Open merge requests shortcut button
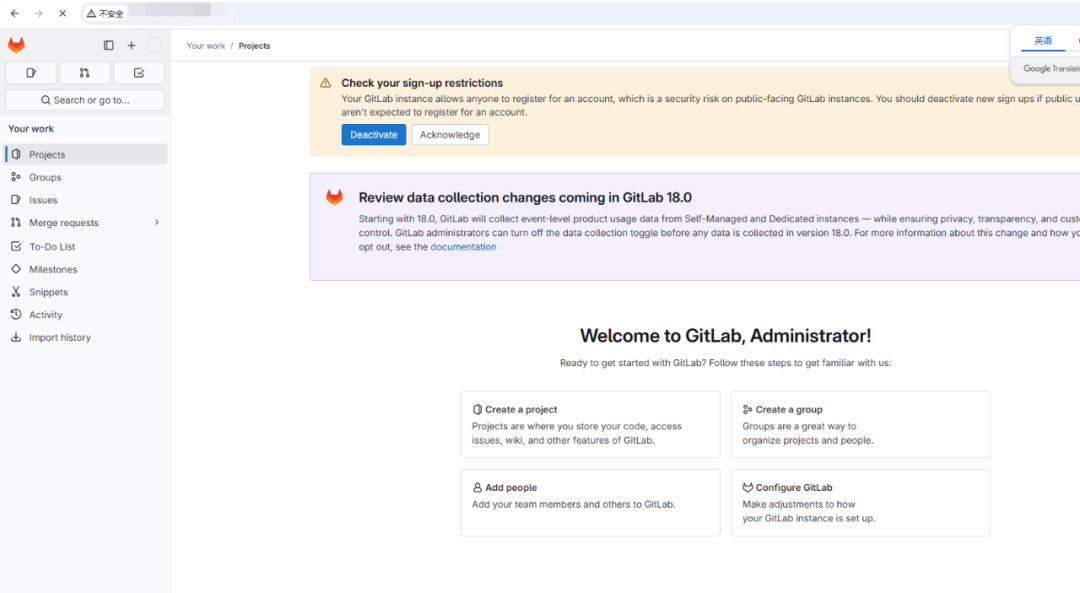Viewport: 1080px width, 593px height. pos(85,73)
